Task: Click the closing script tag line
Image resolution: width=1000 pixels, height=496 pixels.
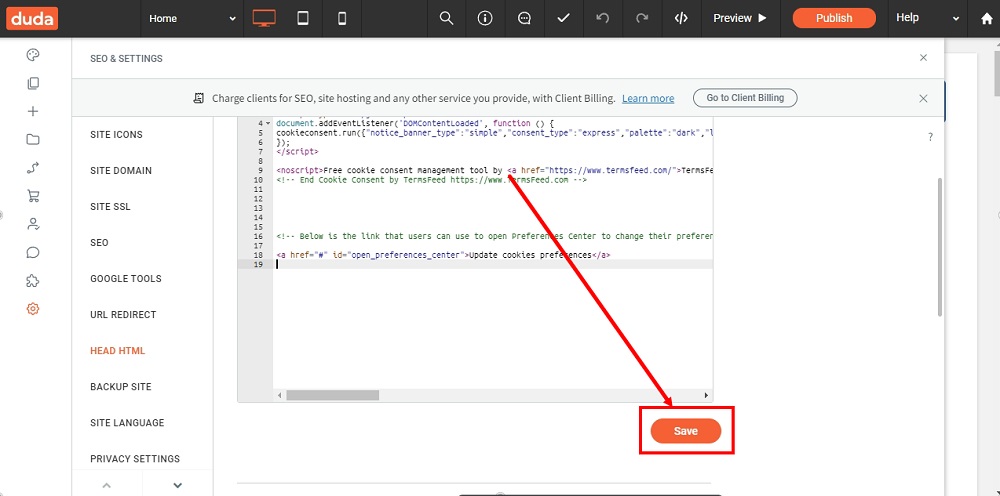Action: (x=297, y=152)
